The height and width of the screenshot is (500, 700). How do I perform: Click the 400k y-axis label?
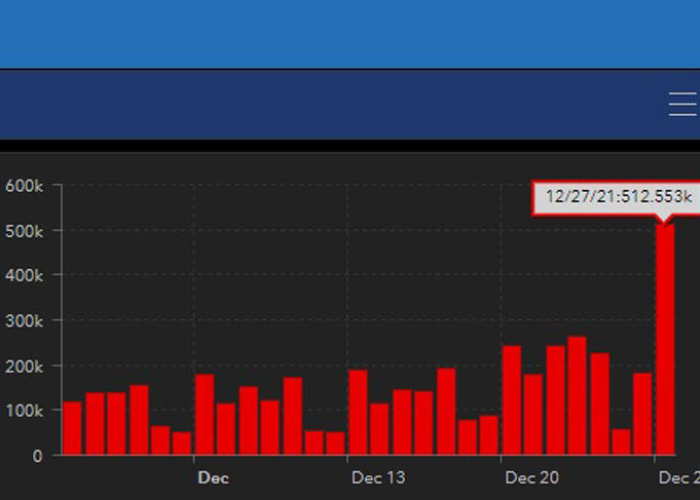[24, 275]
